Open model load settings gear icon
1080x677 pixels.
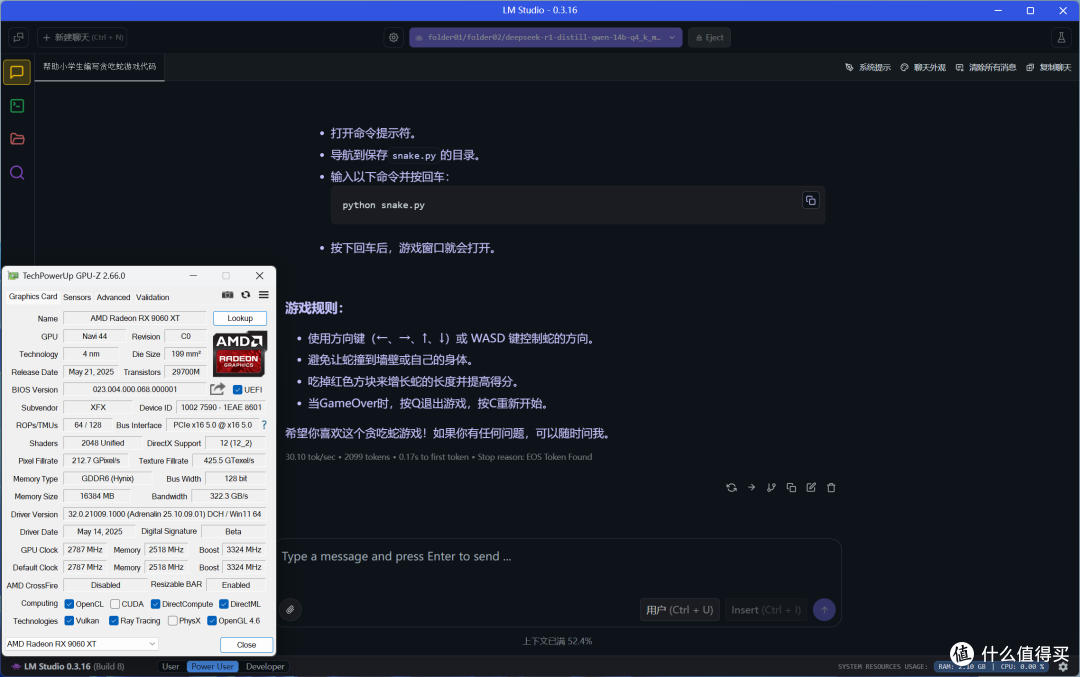[x=393, y=37]
